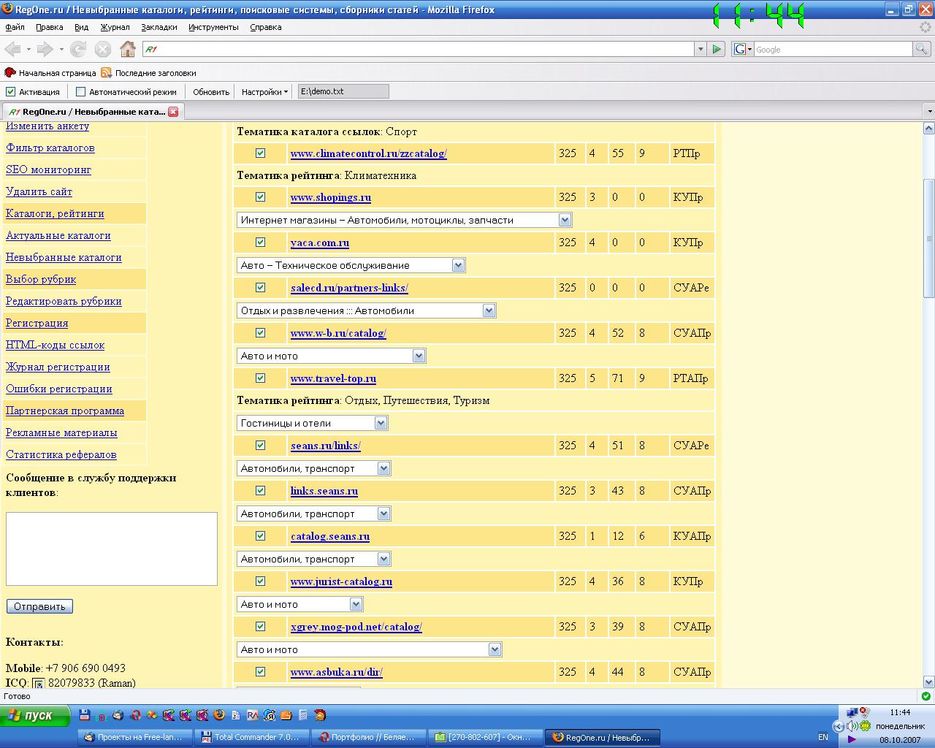
Task: Open the Фильтр каталогов sidebar link
Action: point(50,148)
